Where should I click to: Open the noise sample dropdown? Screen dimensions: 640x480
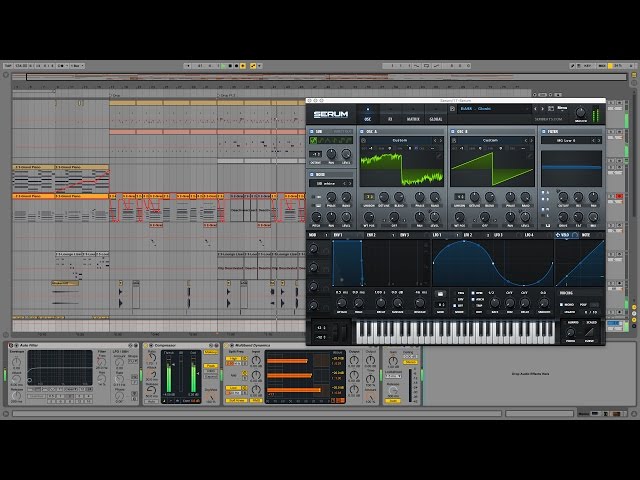(327, 184)
